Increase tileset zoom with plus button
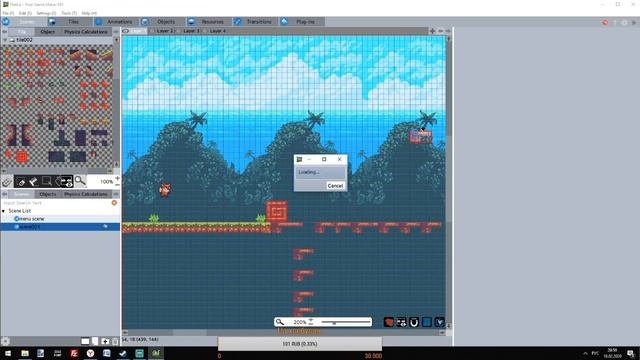This screenshot has width=640, height=360. click(118, 178)
